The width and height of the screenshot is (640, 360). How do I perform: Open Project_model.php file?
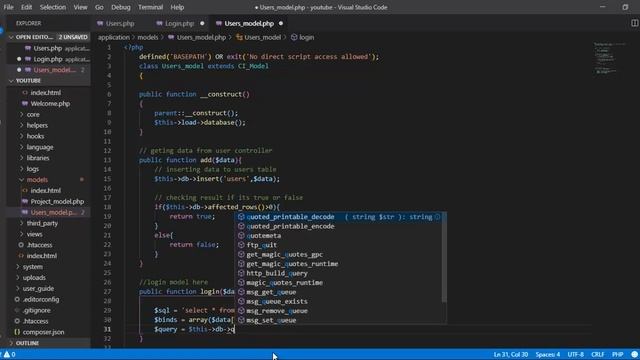pyautogui.click(x=57, y=202)
